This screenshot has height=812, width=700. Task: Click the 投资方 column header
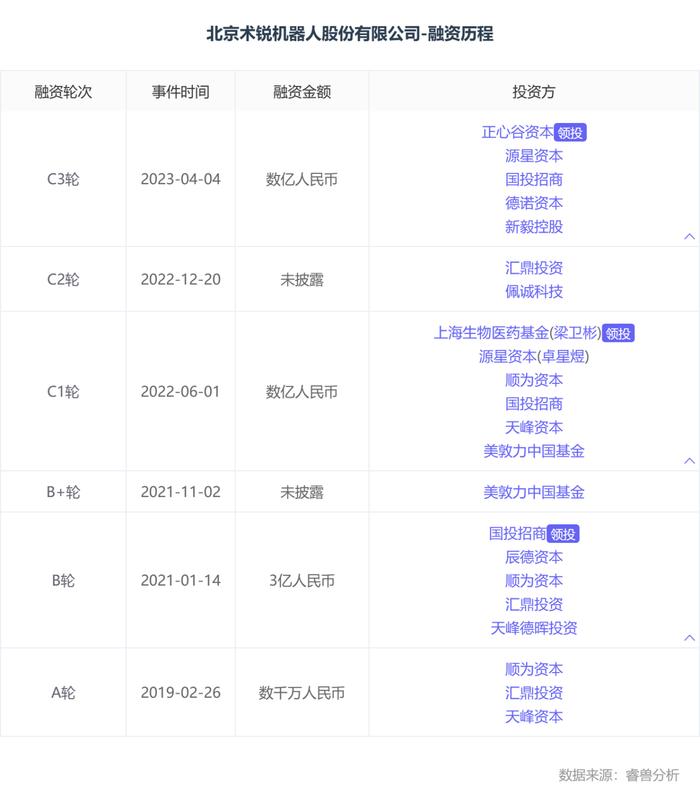[x=534, y=92]
